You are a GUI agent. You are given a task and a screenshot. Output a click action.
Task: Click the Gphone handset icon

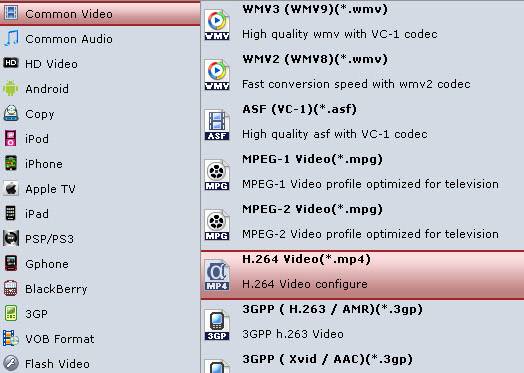click(11, 263)
